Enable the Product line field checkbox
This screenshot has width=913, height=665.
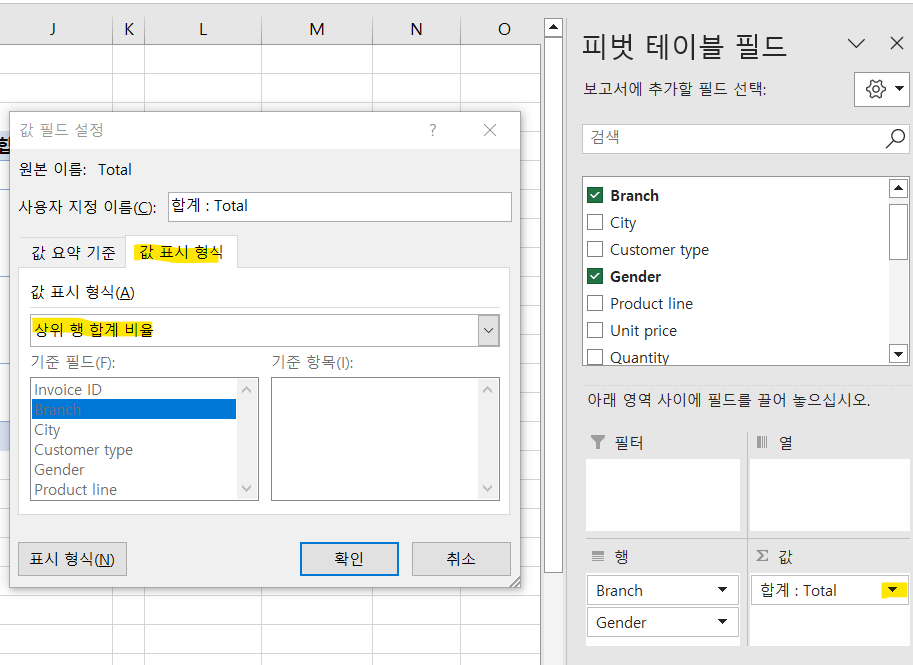point(594,303)
